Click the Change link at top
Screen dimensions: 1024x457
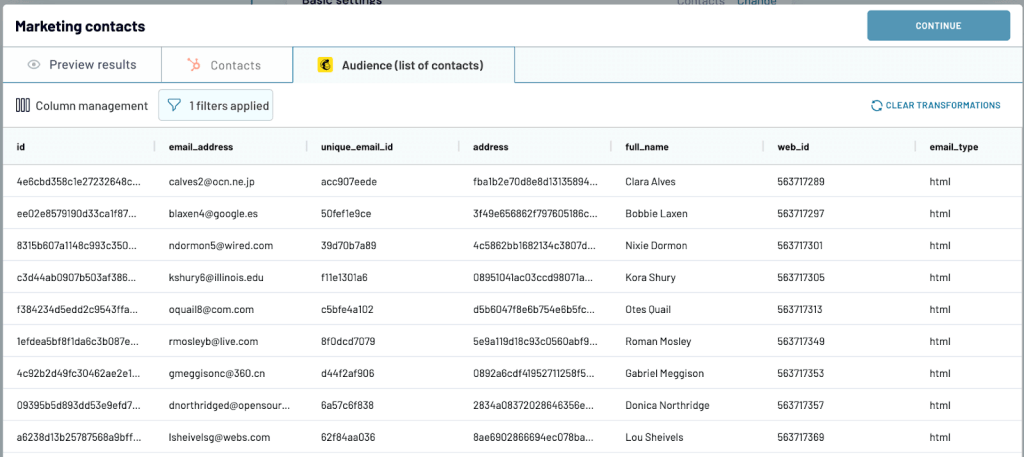(757, 2)
